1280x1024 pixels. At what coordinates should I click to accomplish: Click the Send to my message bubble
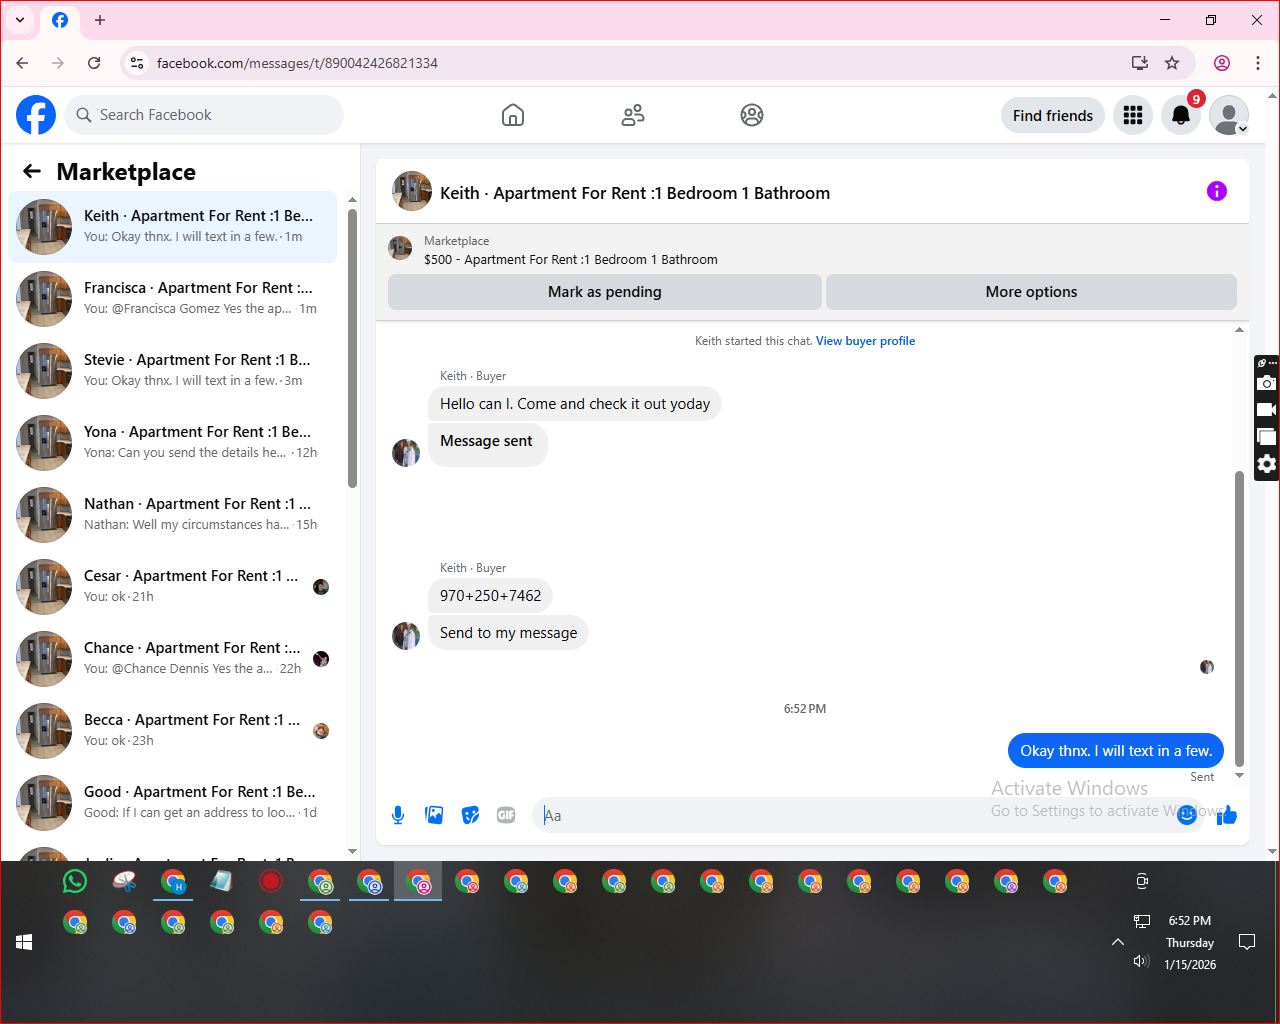pyautogui.click(x=508, y=633)
